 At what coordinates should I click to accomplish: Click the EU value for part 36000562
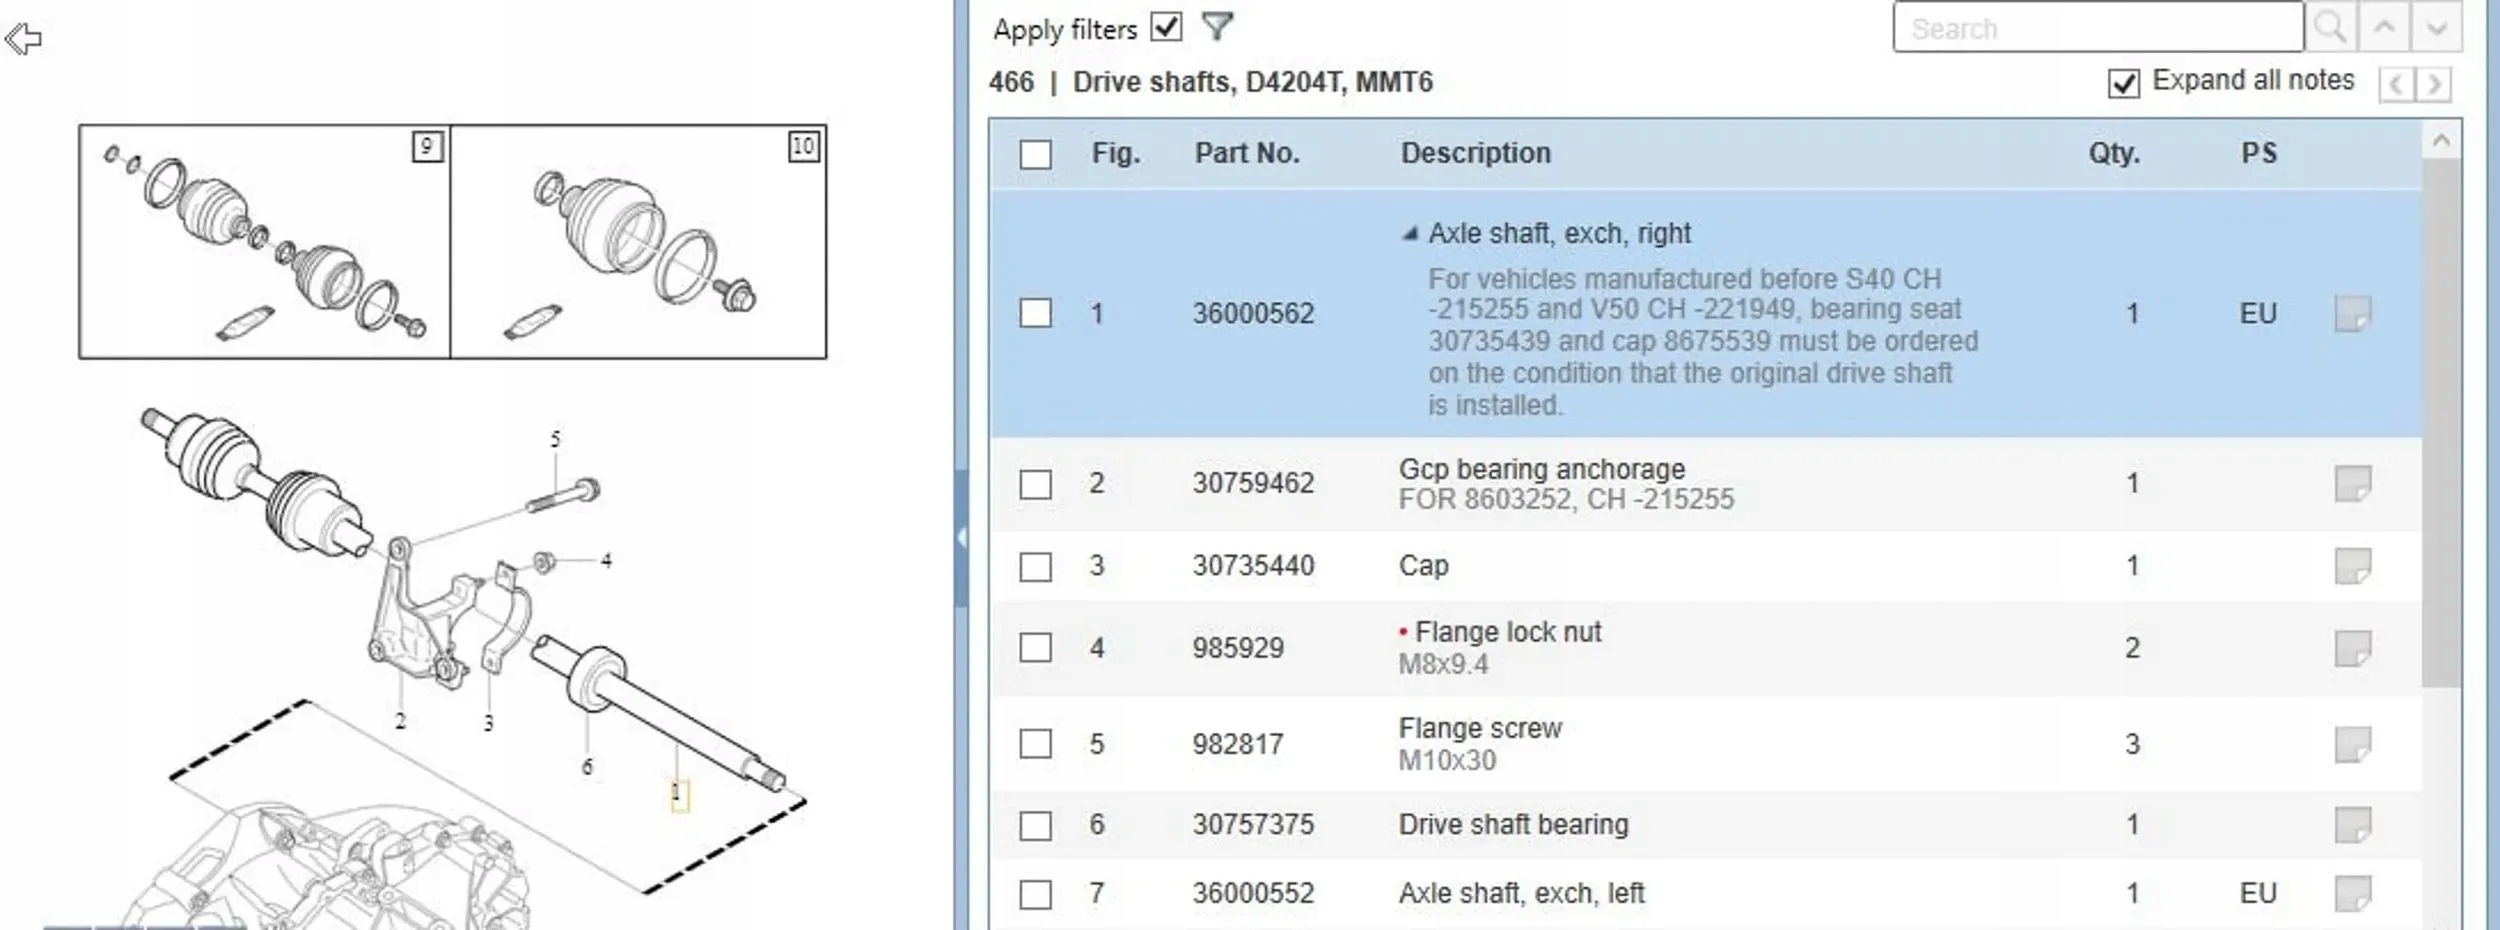(x=2258, y=314)
